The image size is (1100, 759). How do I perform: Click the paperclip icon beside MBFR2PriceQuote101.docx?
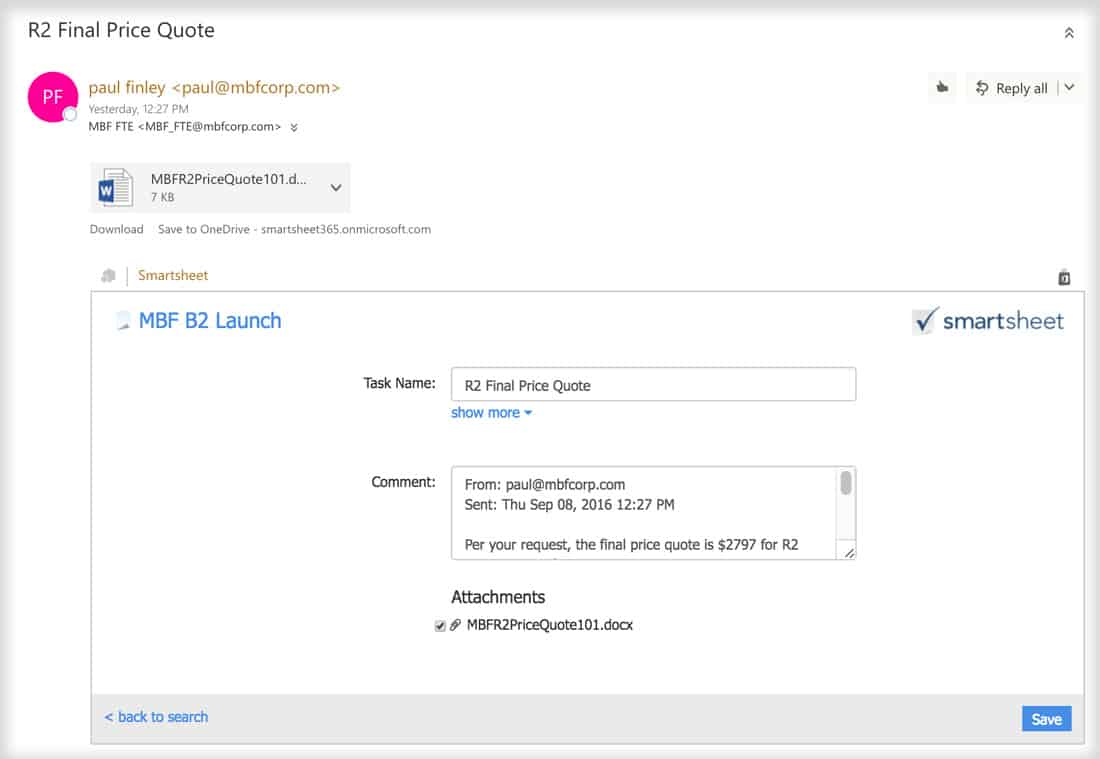(455, 625)
